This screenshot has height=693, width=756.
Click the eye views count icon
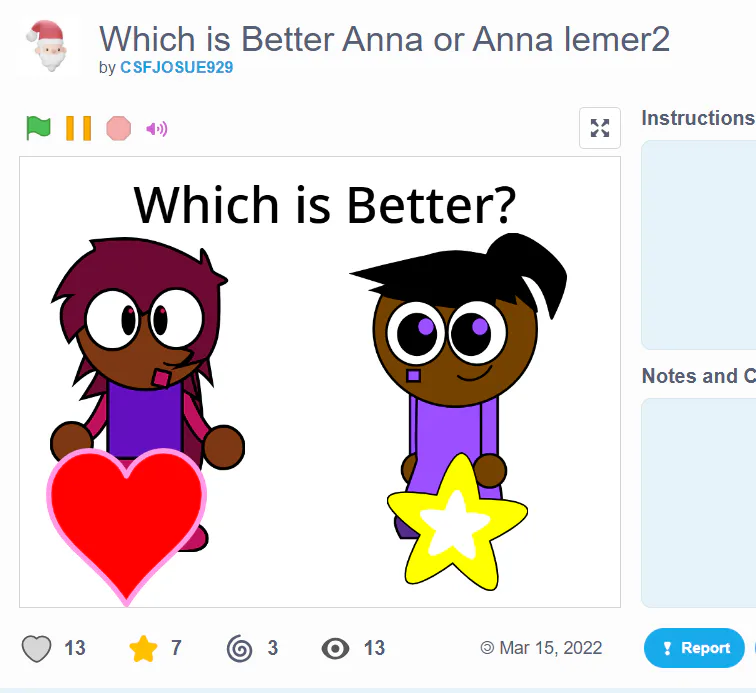[x=336, y=649]
